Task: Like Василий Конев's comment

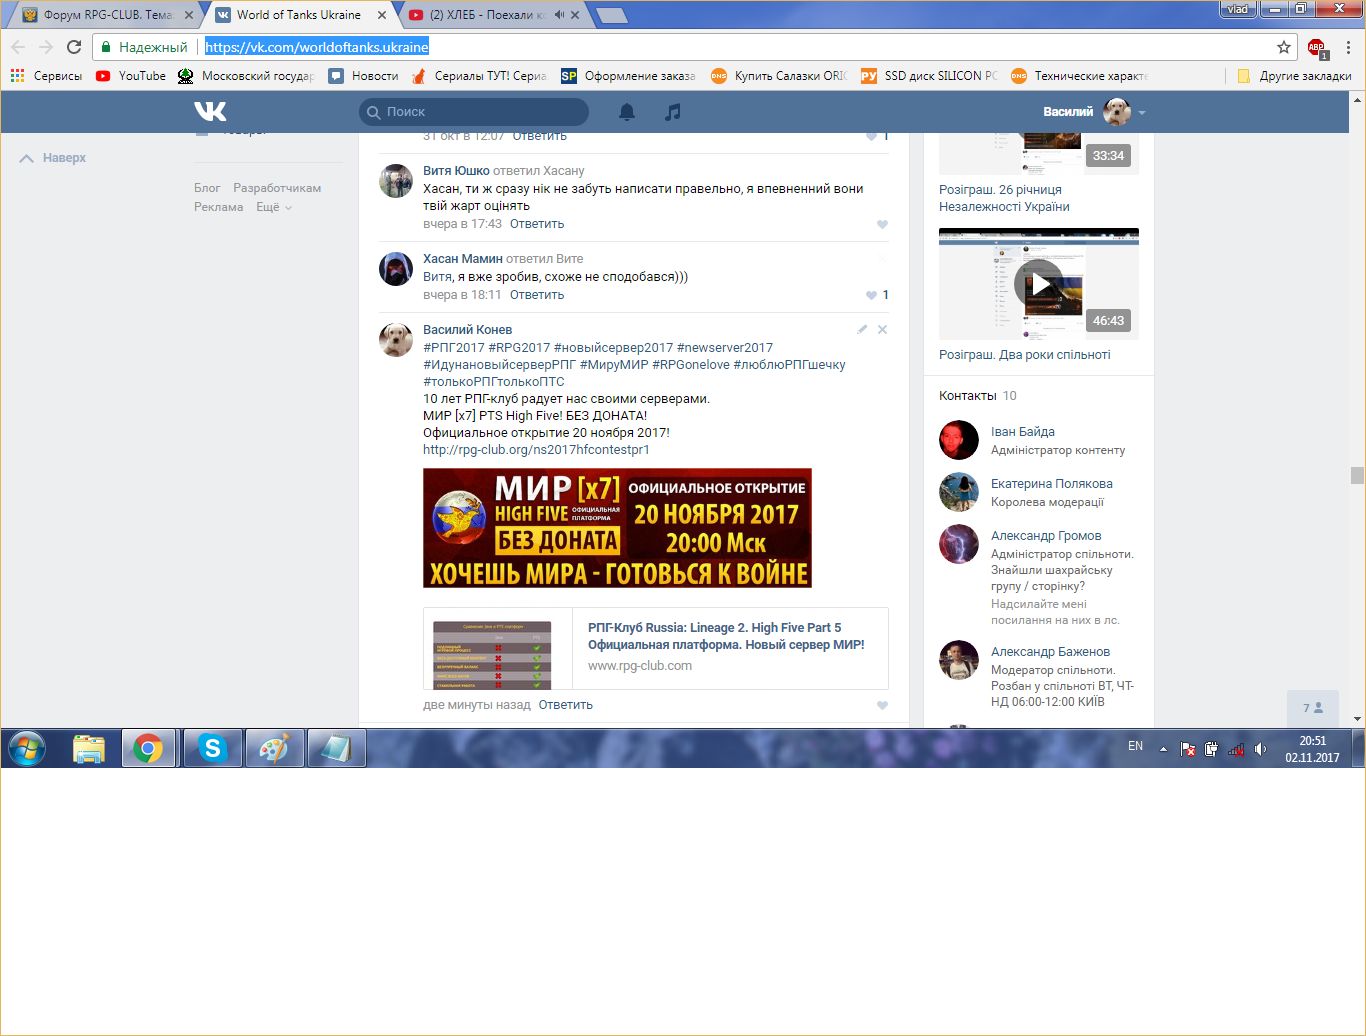Action: [882, 705]
